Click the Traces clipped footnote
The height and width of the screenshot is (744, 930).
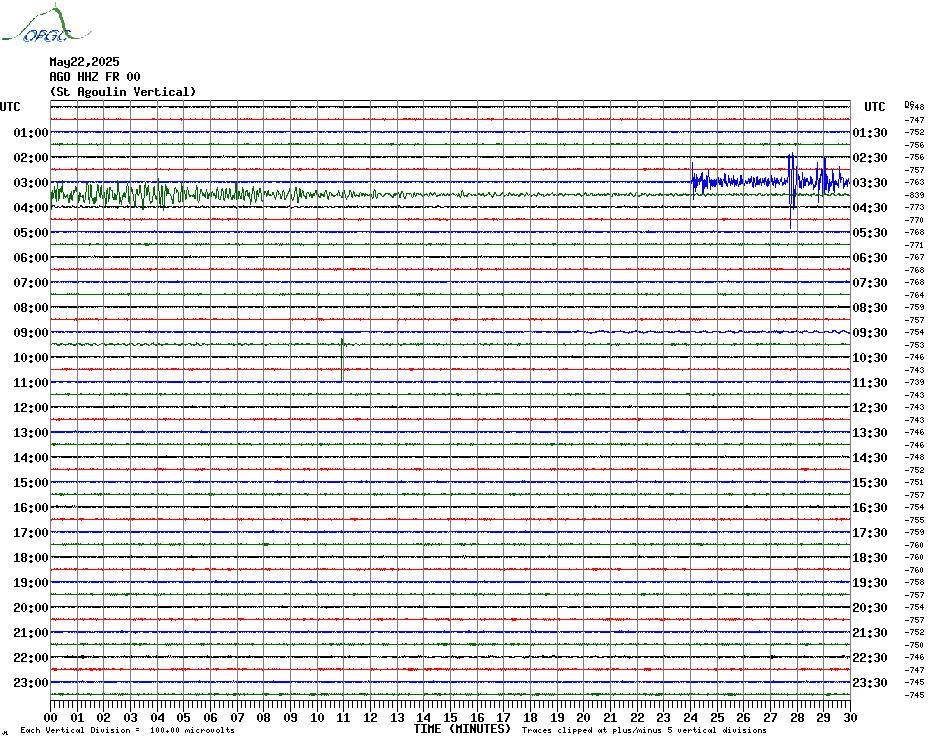(644, 730)
